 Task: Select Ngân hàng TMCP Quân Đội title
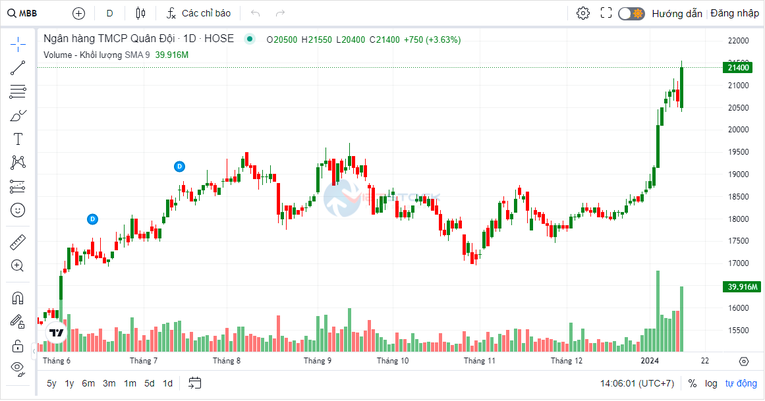coord(139,39)
